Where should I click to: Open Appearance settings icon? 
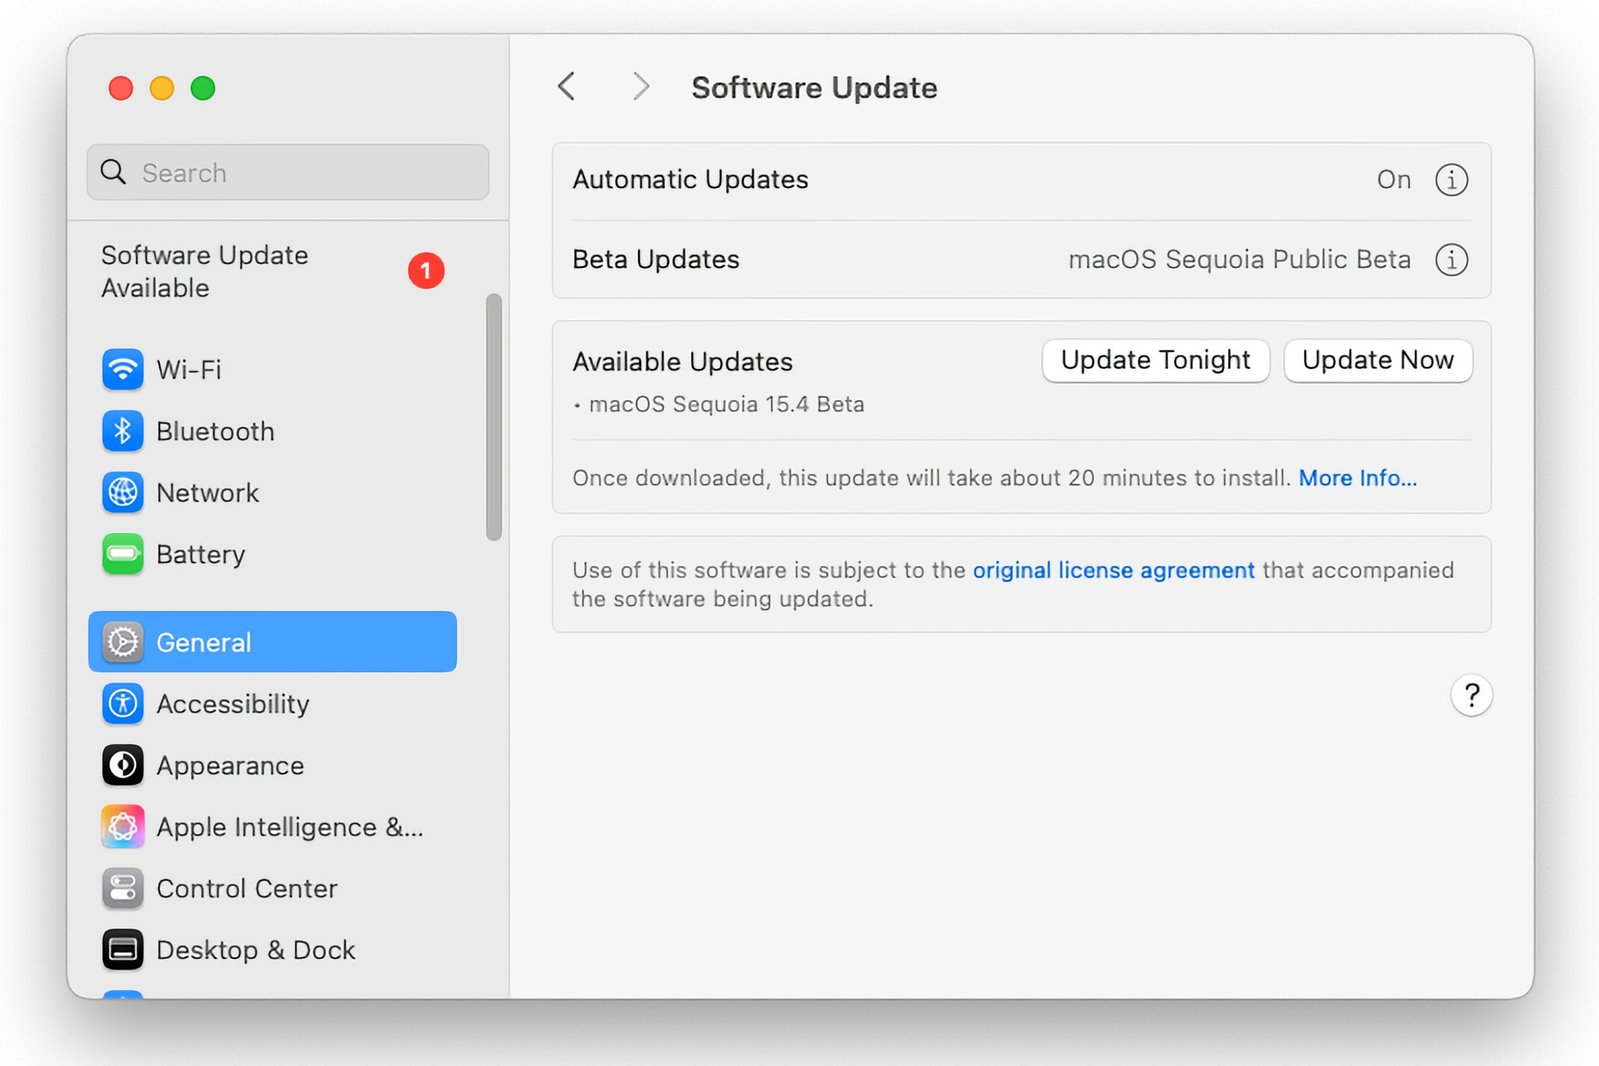point(122,766)
